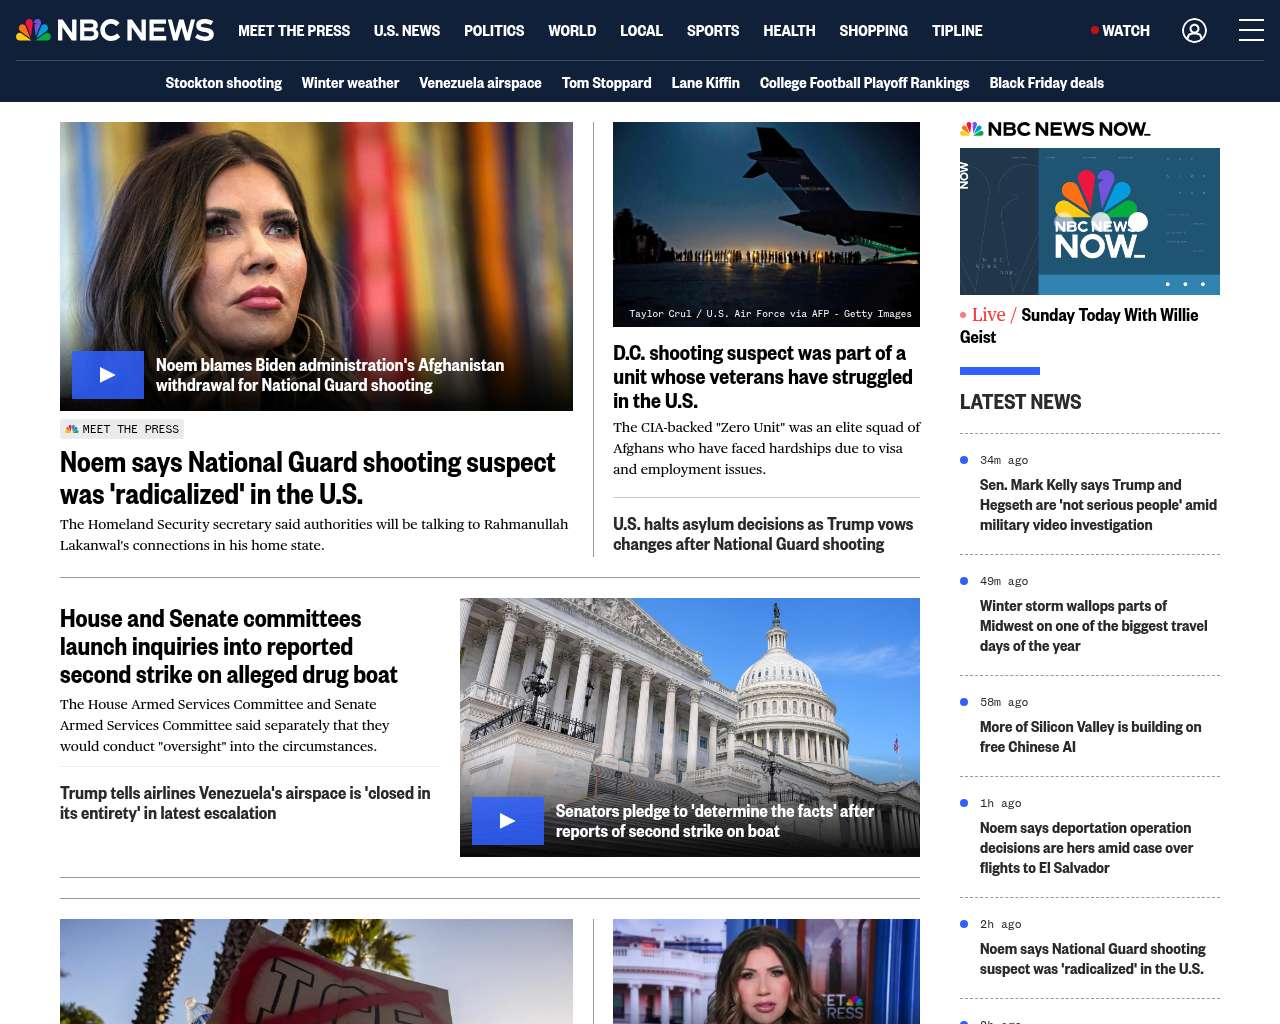Play the Noem blames Biden administration video
1280x1024 pixels.
point(108,375)
